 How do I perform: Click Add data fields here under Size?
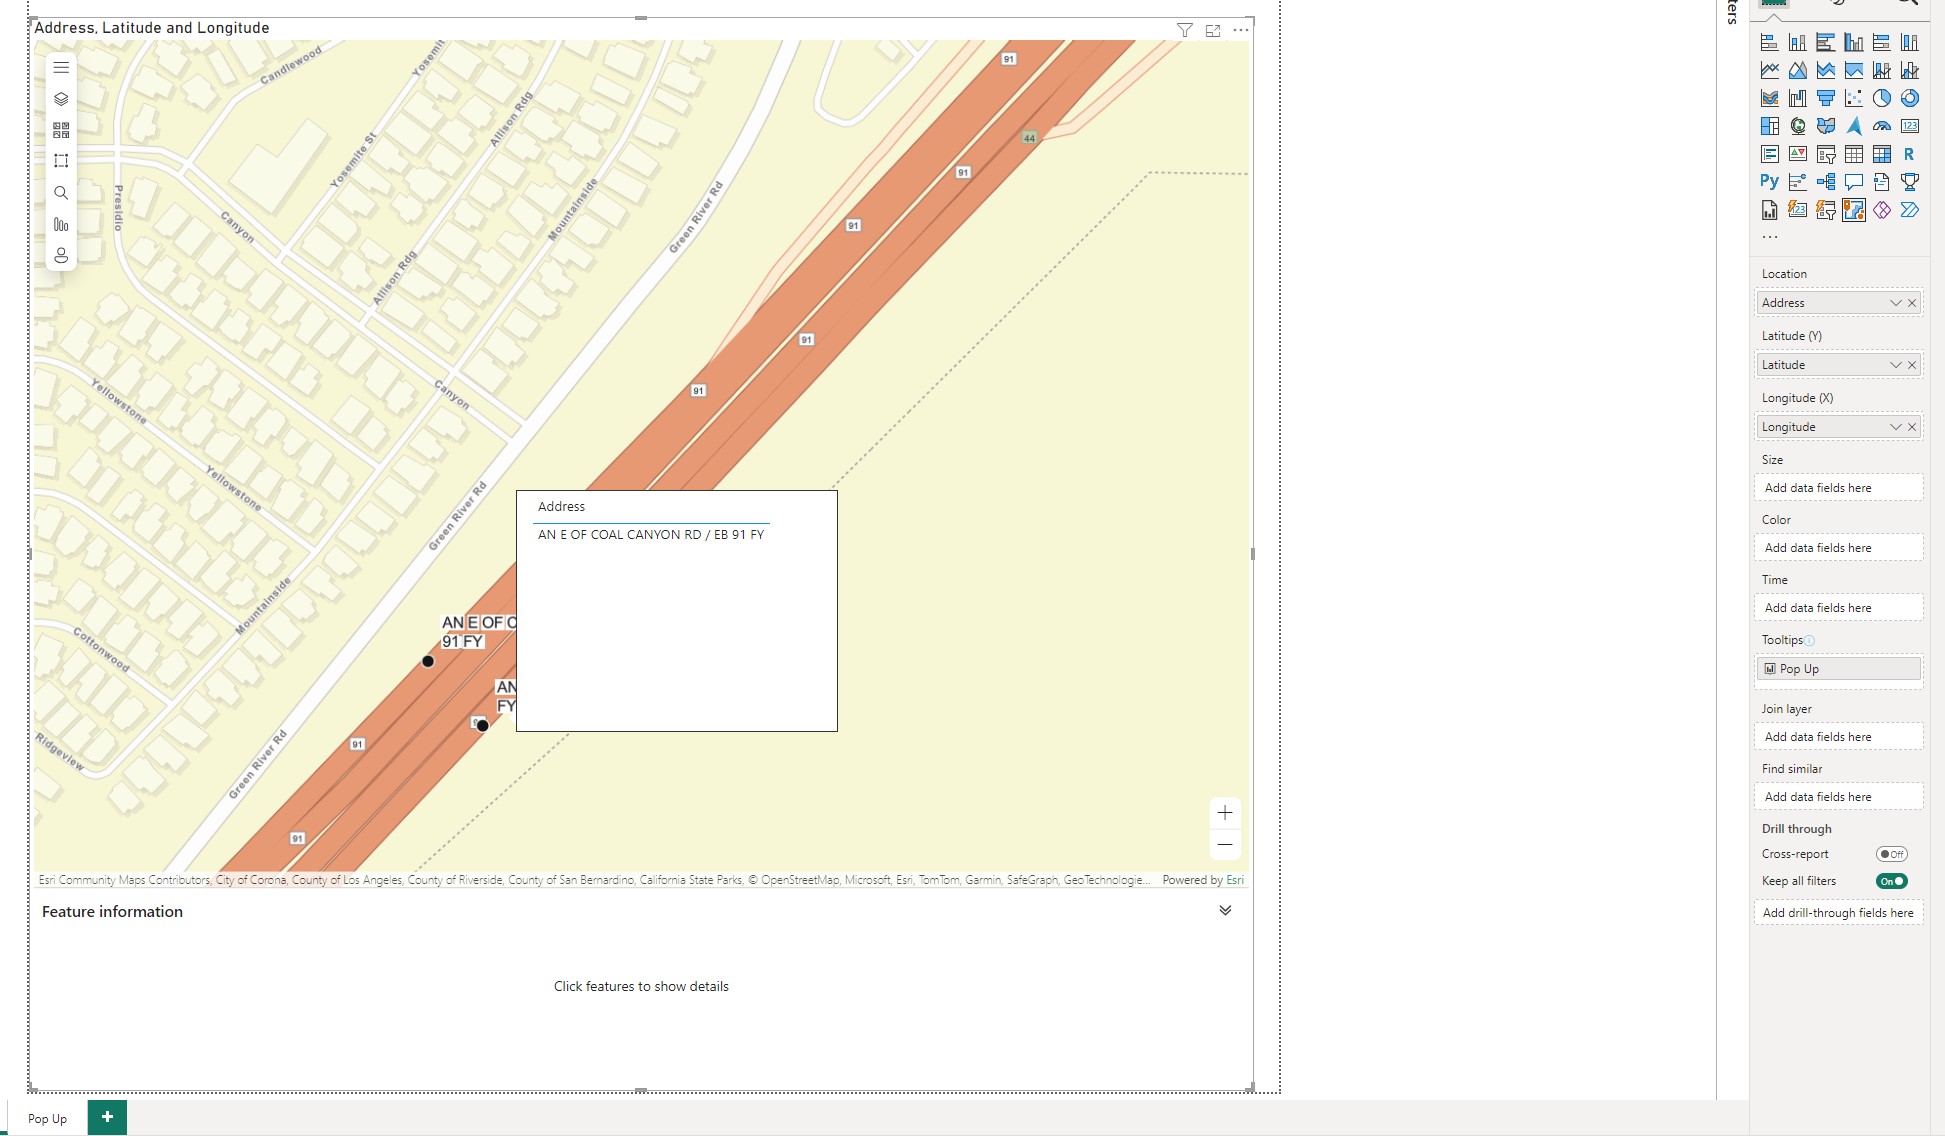1838,487
